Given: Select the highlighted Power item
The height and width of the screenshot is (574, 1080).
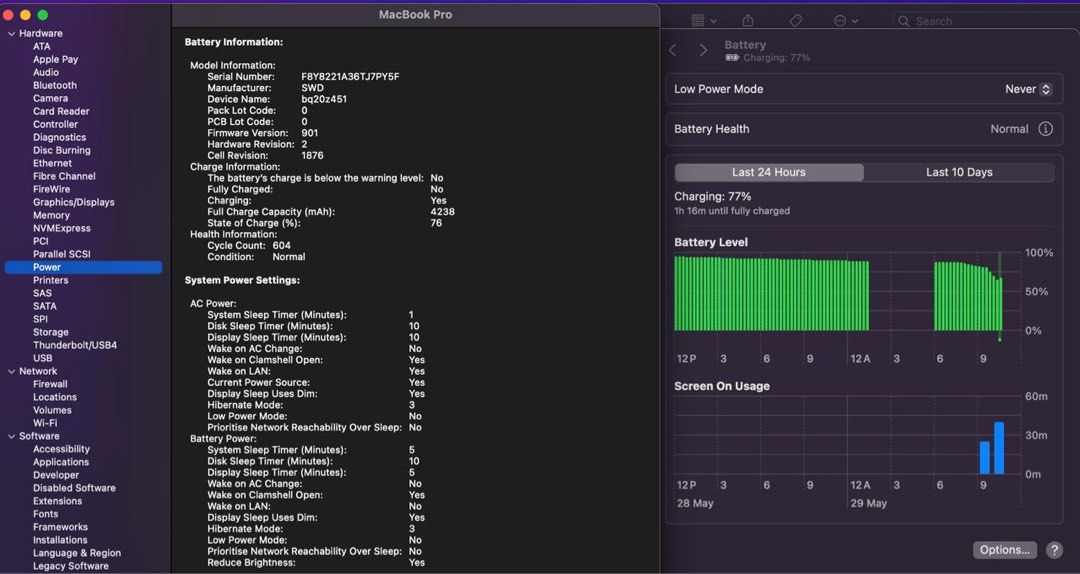Looking at the screenshot, I should (x=83, y=267).
